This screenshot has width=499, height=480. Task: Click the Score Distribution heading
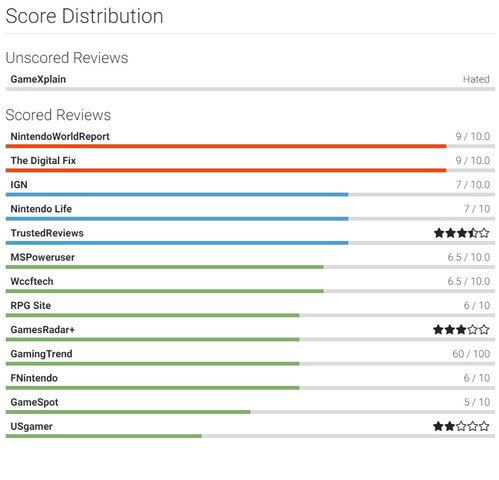84,16
